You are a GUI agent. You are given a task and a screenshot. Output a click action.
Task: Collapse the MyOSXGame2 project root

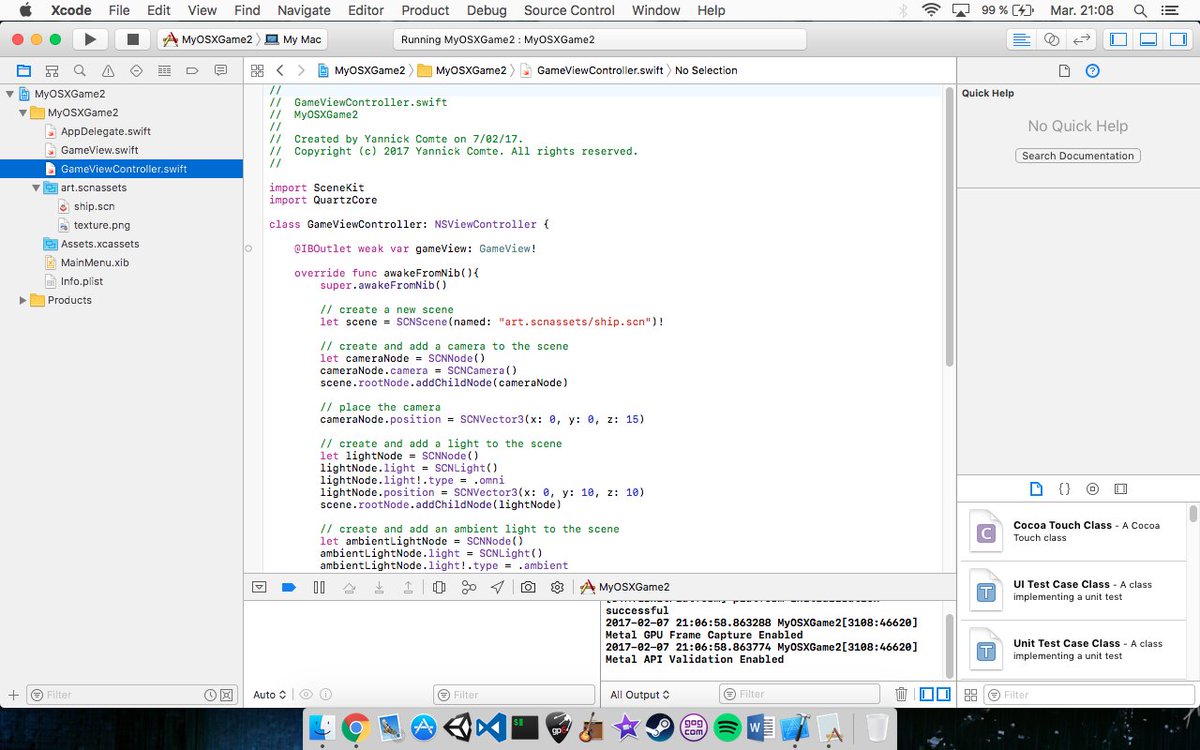(10, 94)
